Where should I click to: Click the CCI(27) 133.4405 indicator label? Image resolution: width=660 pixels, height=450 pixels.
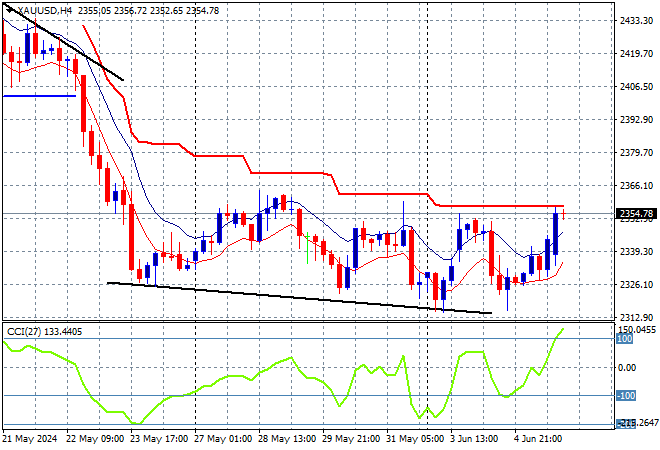[x=45, y=332]
